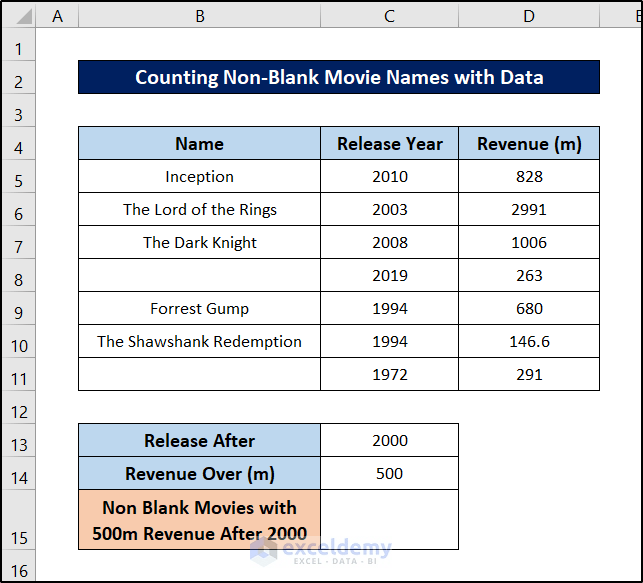
Task: Select release year 1972 cell
Action: point(389,374)
